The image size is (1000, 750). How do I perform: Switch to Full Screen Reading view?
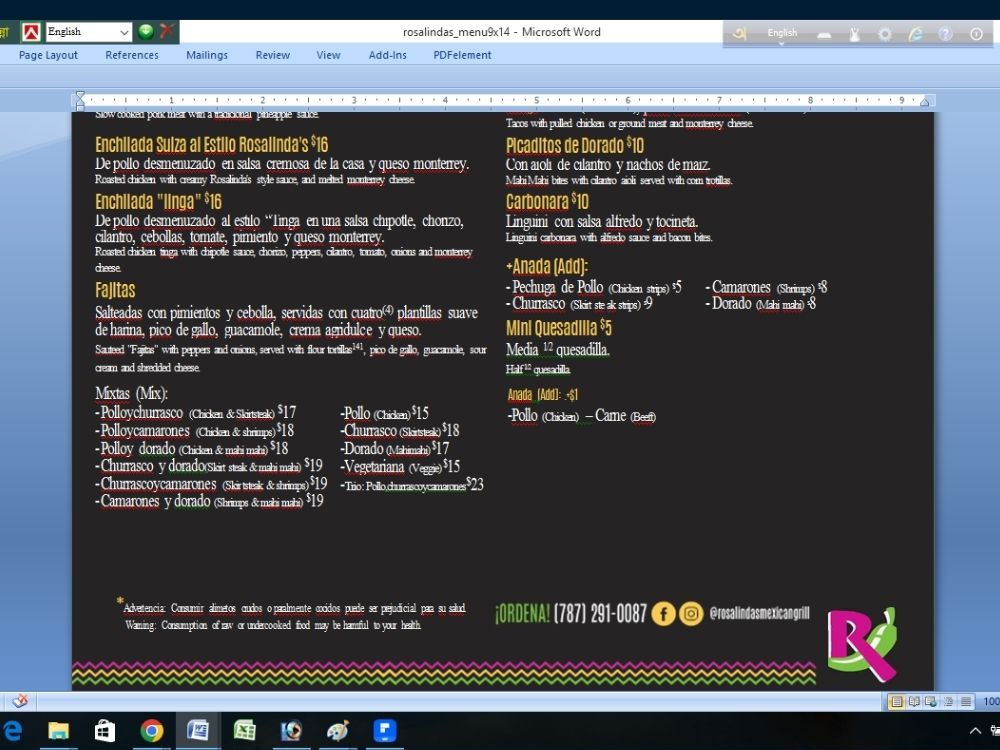point(914,702)
